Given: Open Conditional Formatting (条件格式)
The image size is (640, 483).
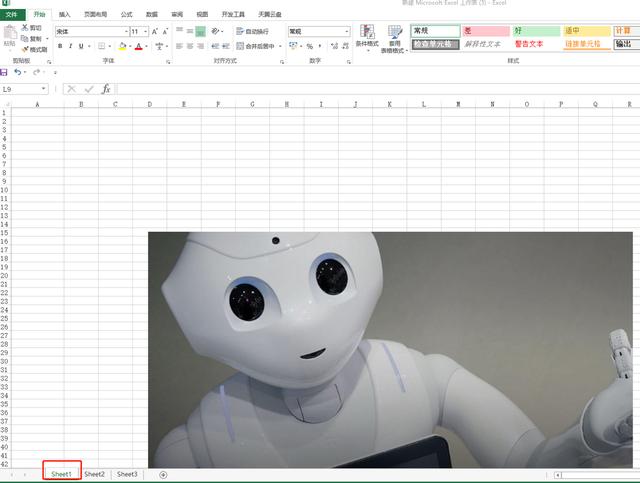Looking at the screenshot, I should click(x=367, y=42).
